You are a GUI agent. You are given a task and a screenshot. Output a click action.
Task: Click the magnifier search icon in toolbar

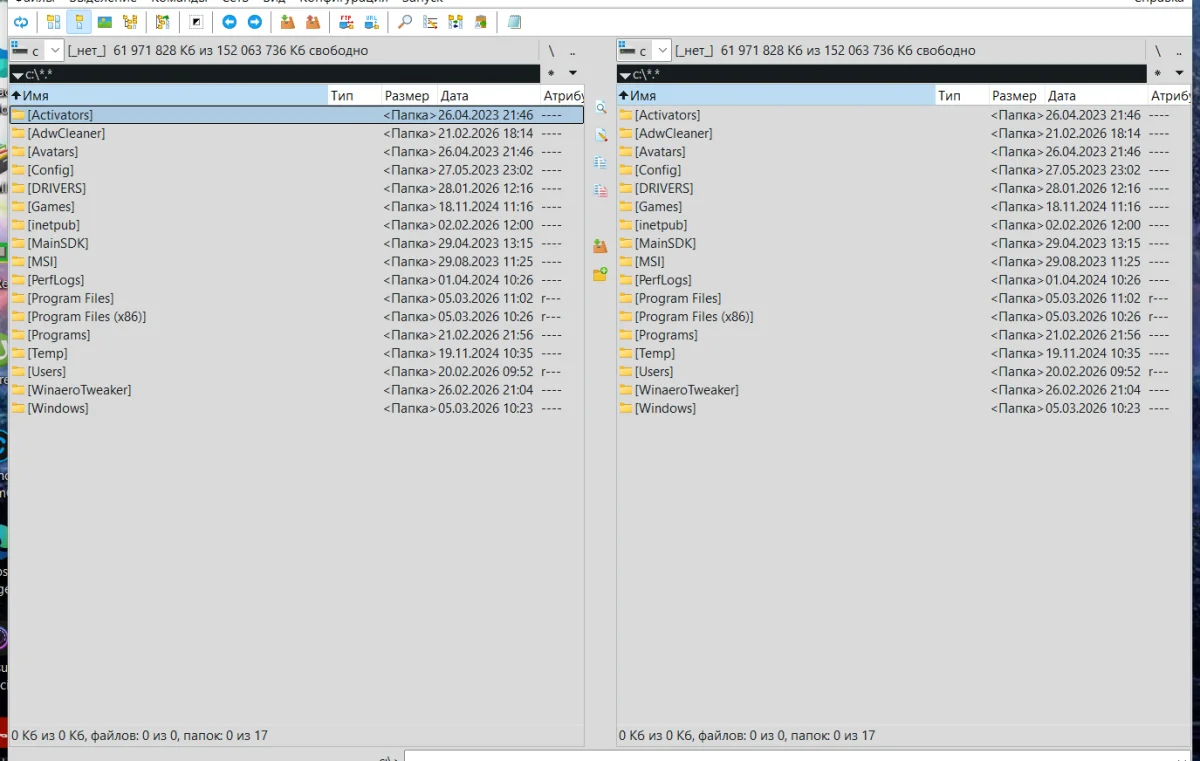(x=405, y=22)
